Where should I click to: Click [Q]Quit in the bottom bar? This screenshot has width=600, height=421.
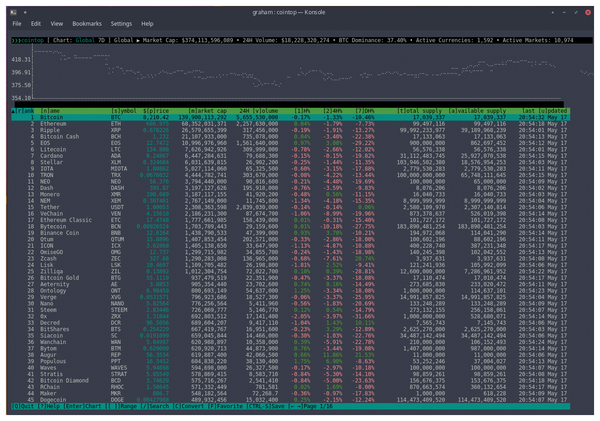click(x=23, y=406)
